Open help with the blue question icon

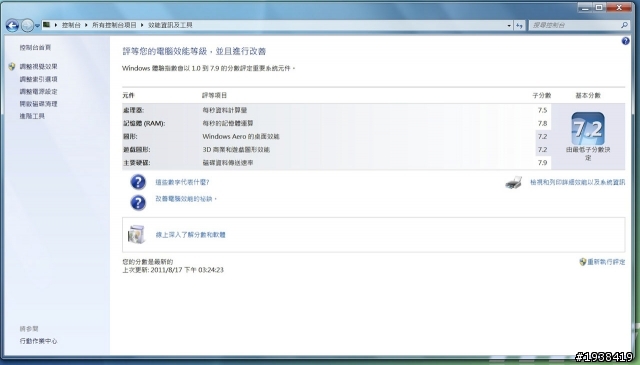coord(625,41)
